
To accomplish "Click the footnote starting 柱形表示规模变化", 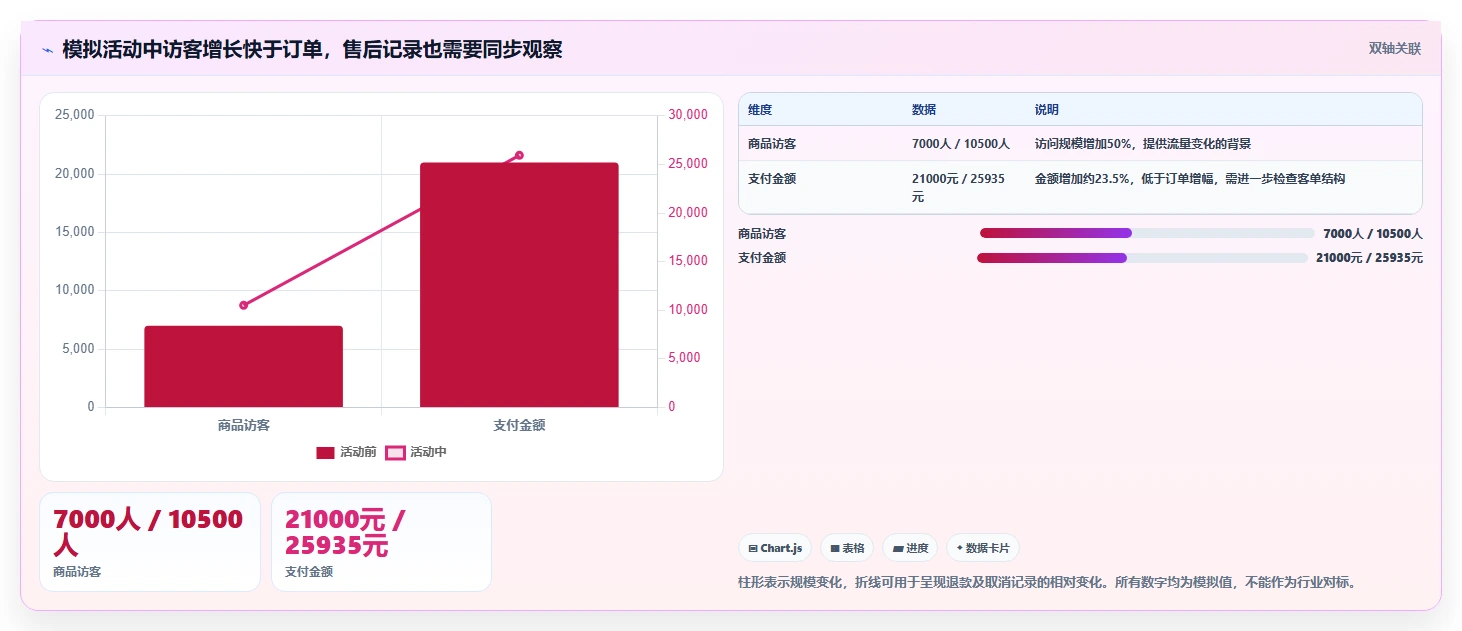I will 1047,582.
